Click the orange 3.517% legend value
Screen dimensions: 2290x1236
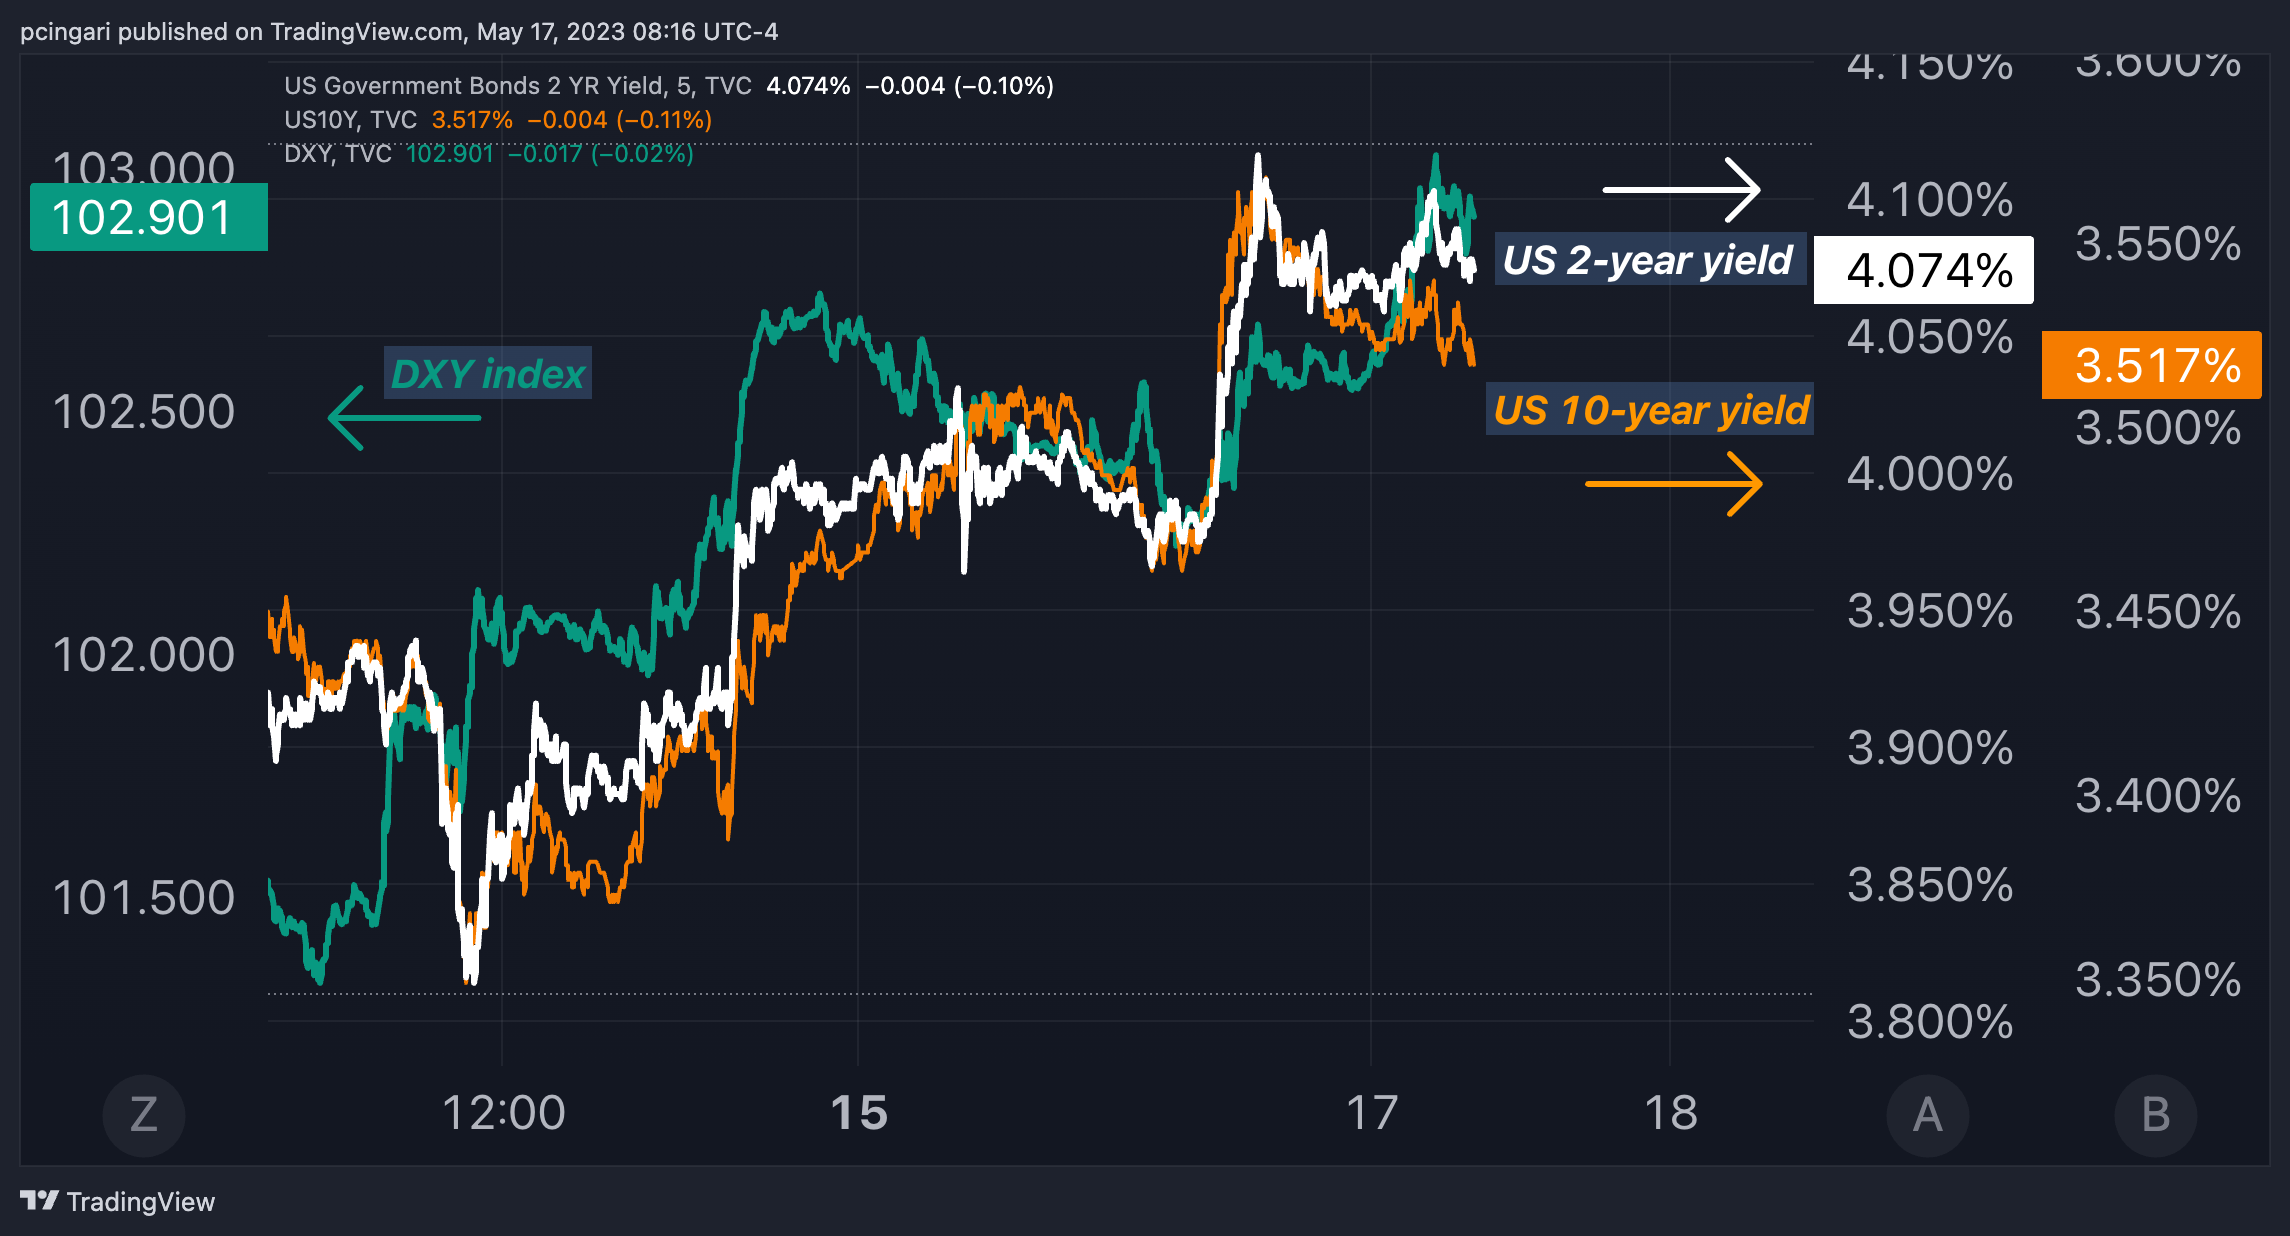pyautogui.click(x=472, y=120)
